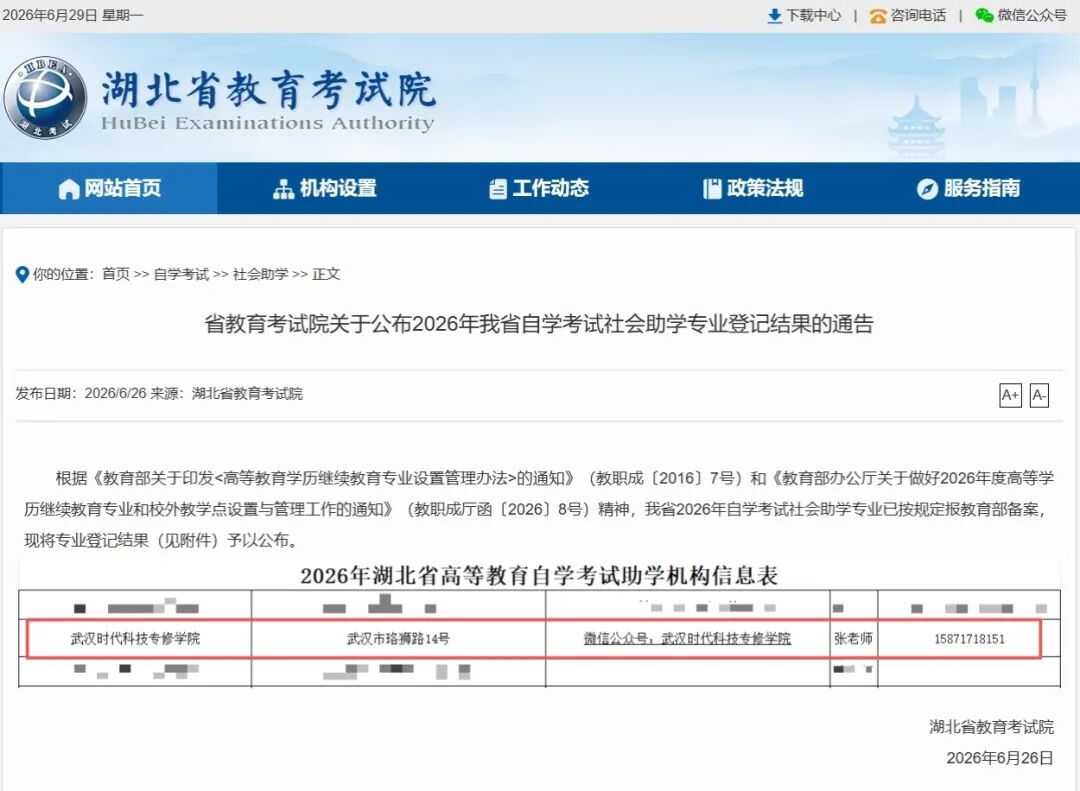Image resolution: width=1080 pixels, height=791 pixels.
Task: Open the 微信公众号 link
Action: click(1032, 15)
